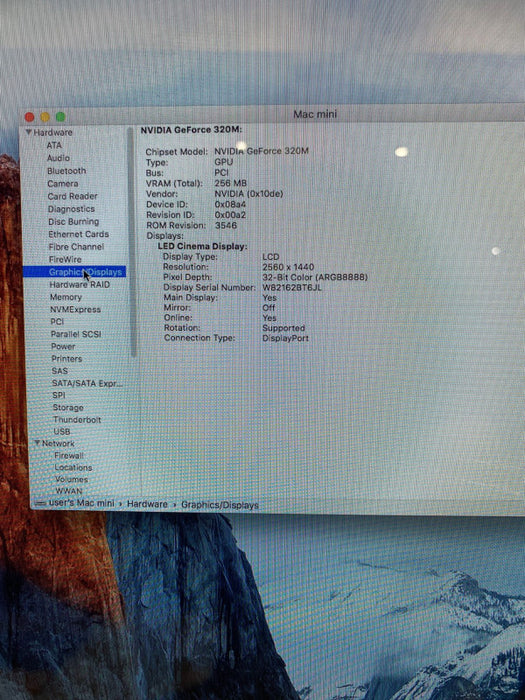Select Disc Burning entry
This screenshot has width=525, height=700.
point(74,221)
